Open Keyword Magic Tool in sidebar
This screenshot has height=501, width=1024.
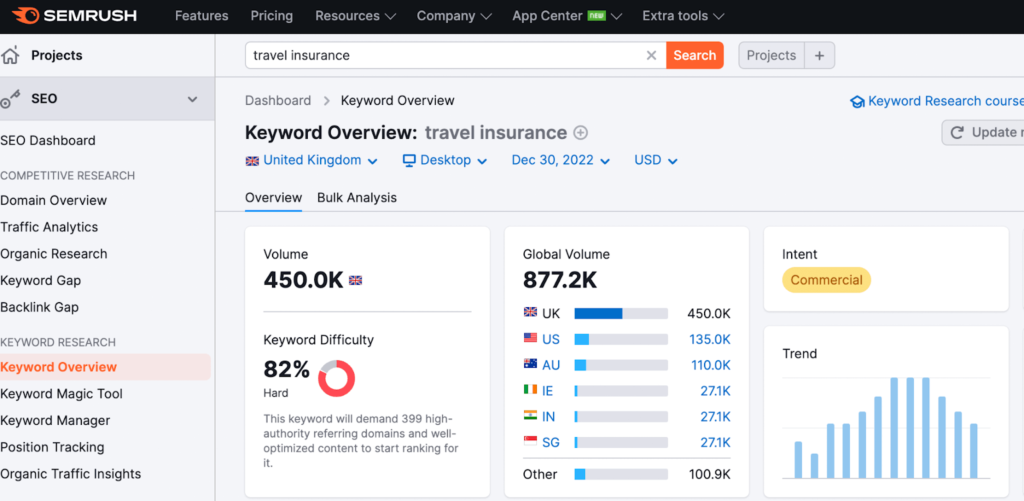(x=62, y=394)
